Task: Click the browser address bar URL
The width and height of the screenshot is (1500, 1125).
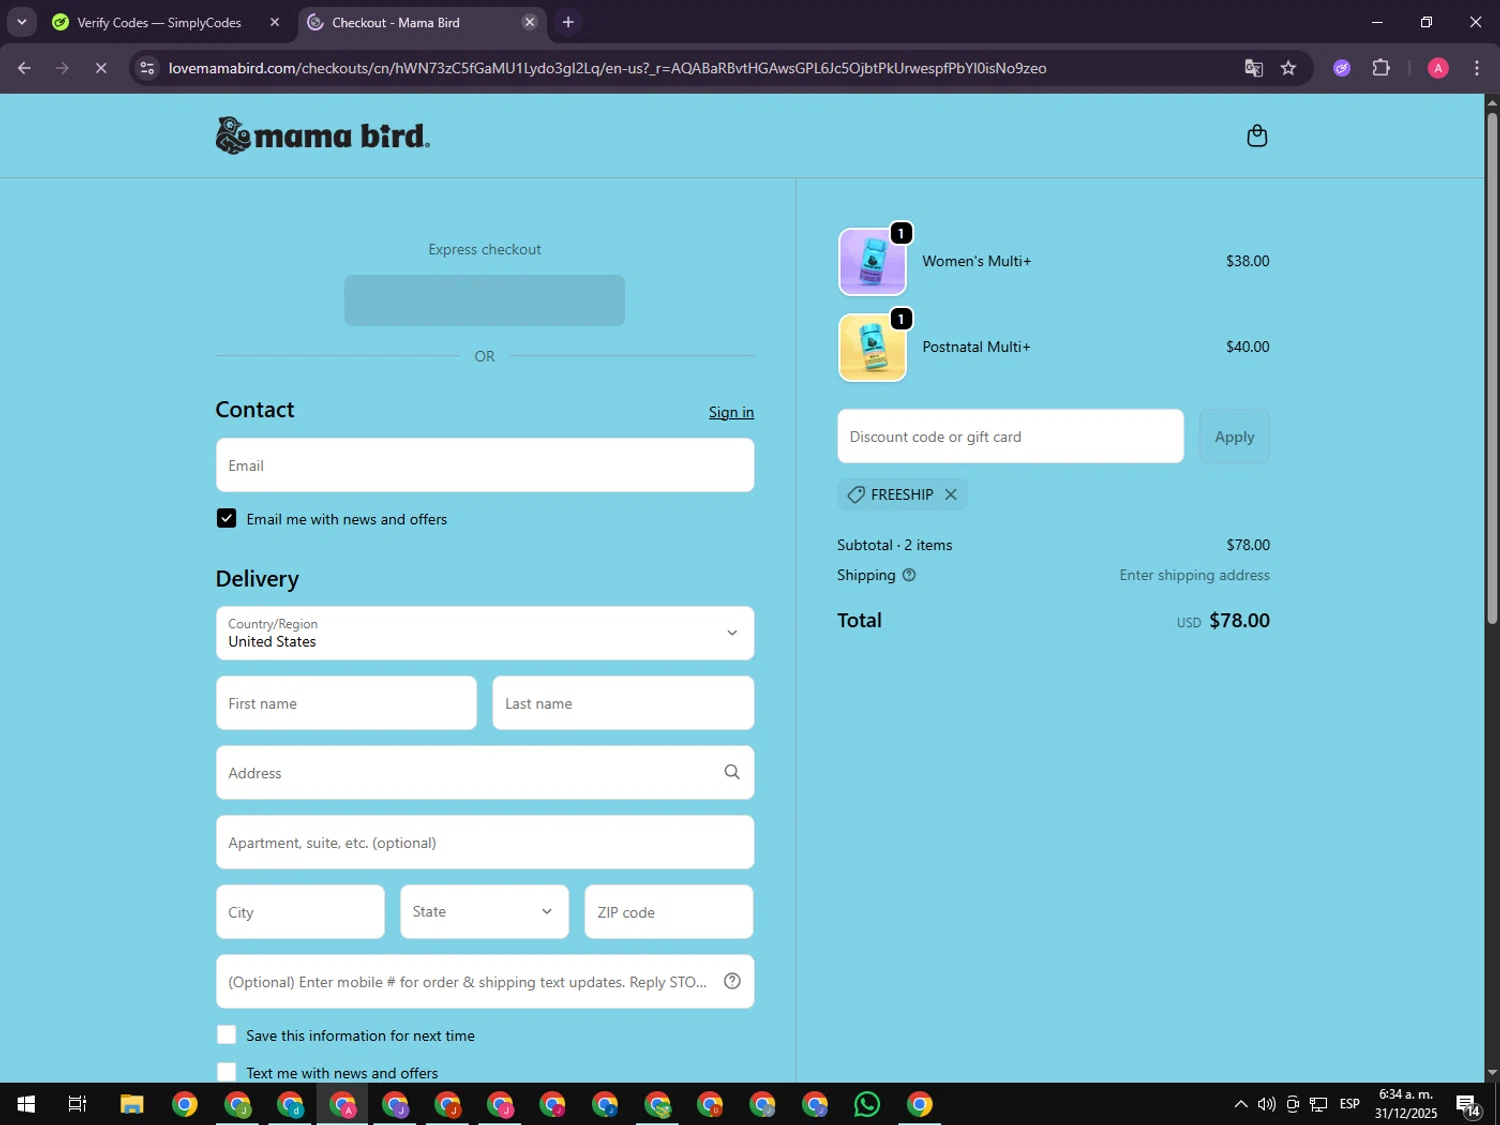Action: pos(607,68)
